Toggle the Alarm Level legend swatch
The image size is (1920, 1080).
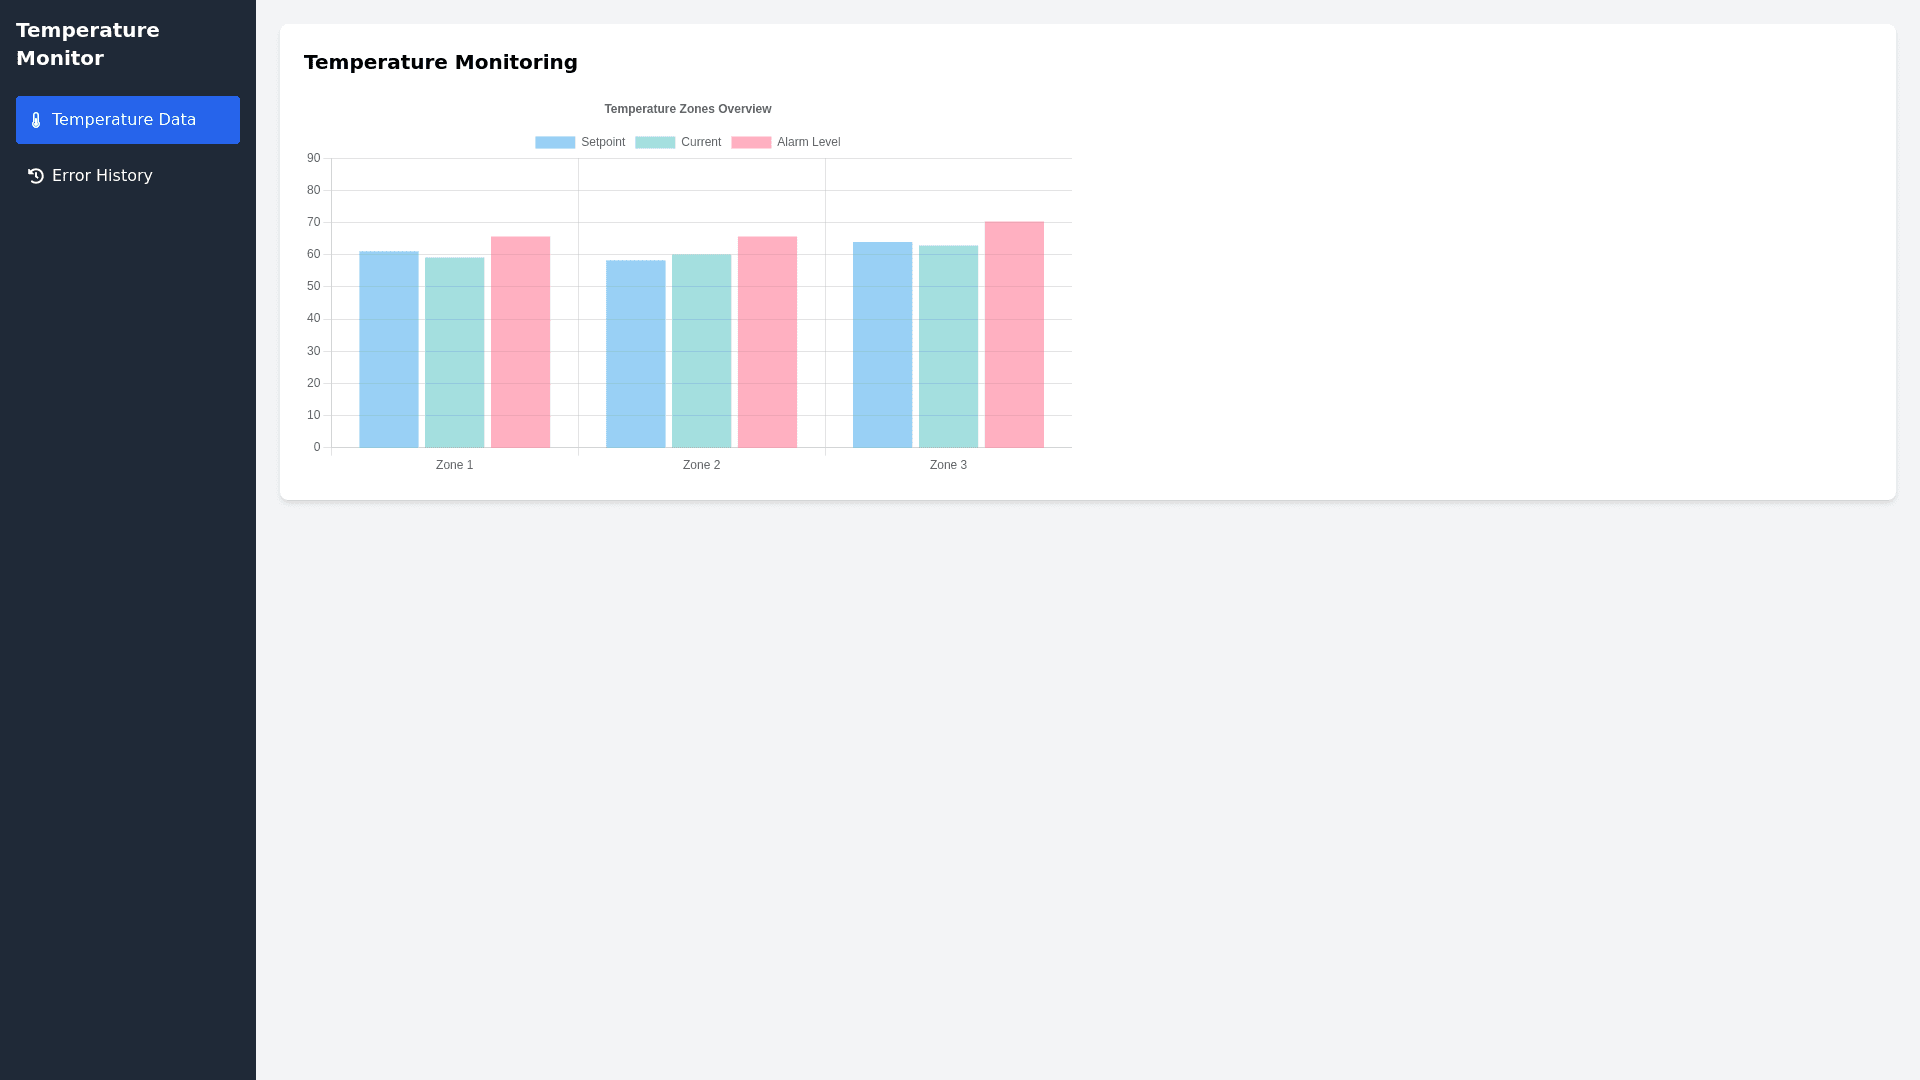click(751, 142)
